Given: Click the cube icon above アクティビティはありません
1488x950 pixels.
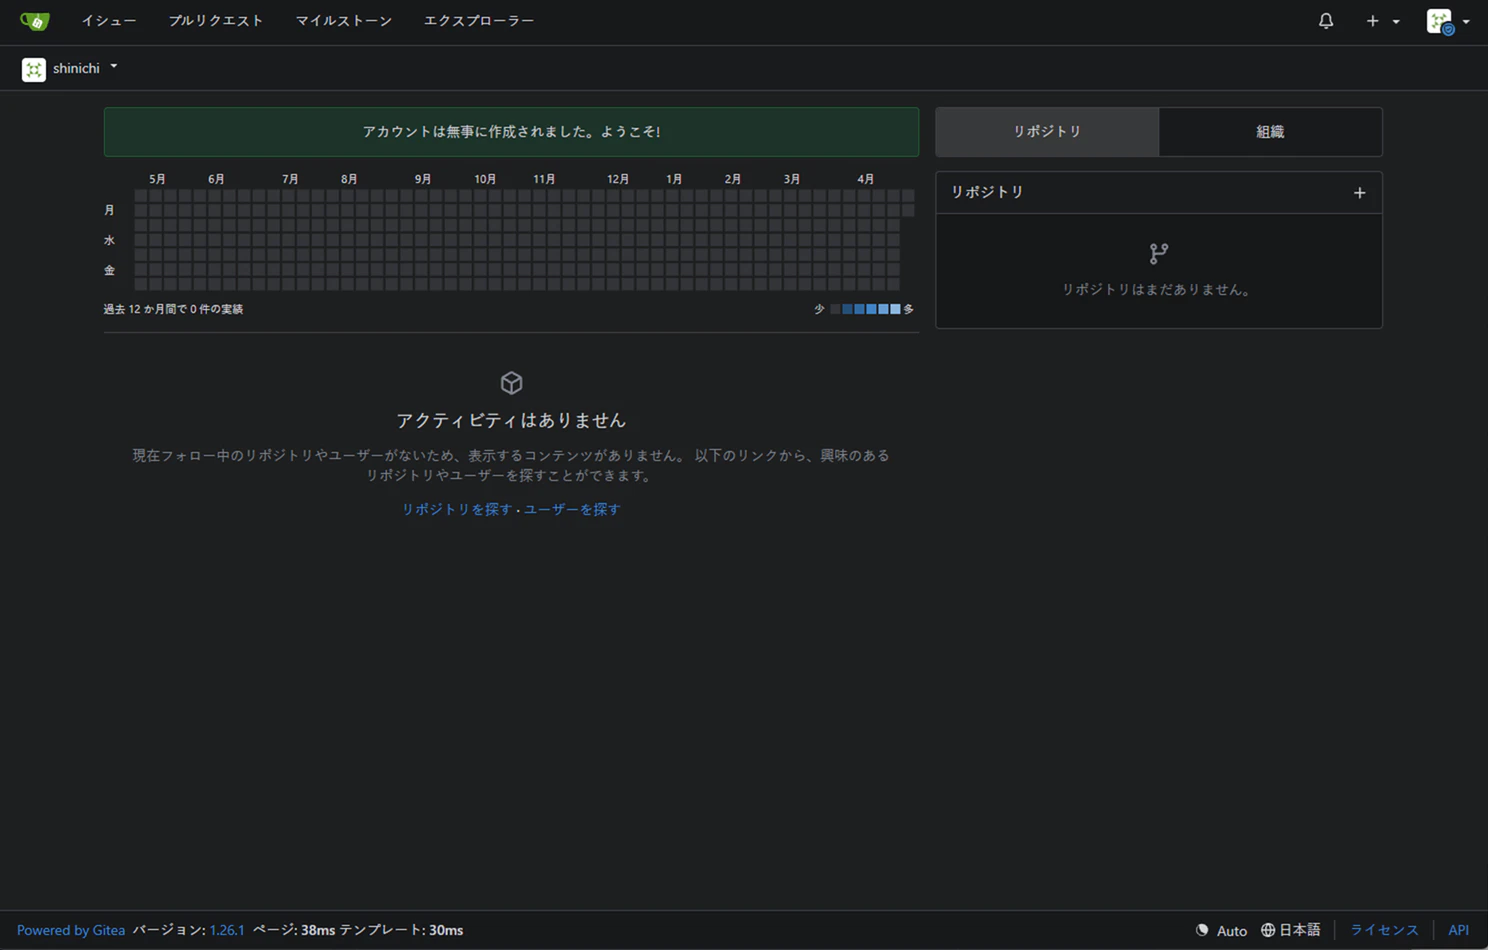Looking at the screenshot, I should [511, 383].
